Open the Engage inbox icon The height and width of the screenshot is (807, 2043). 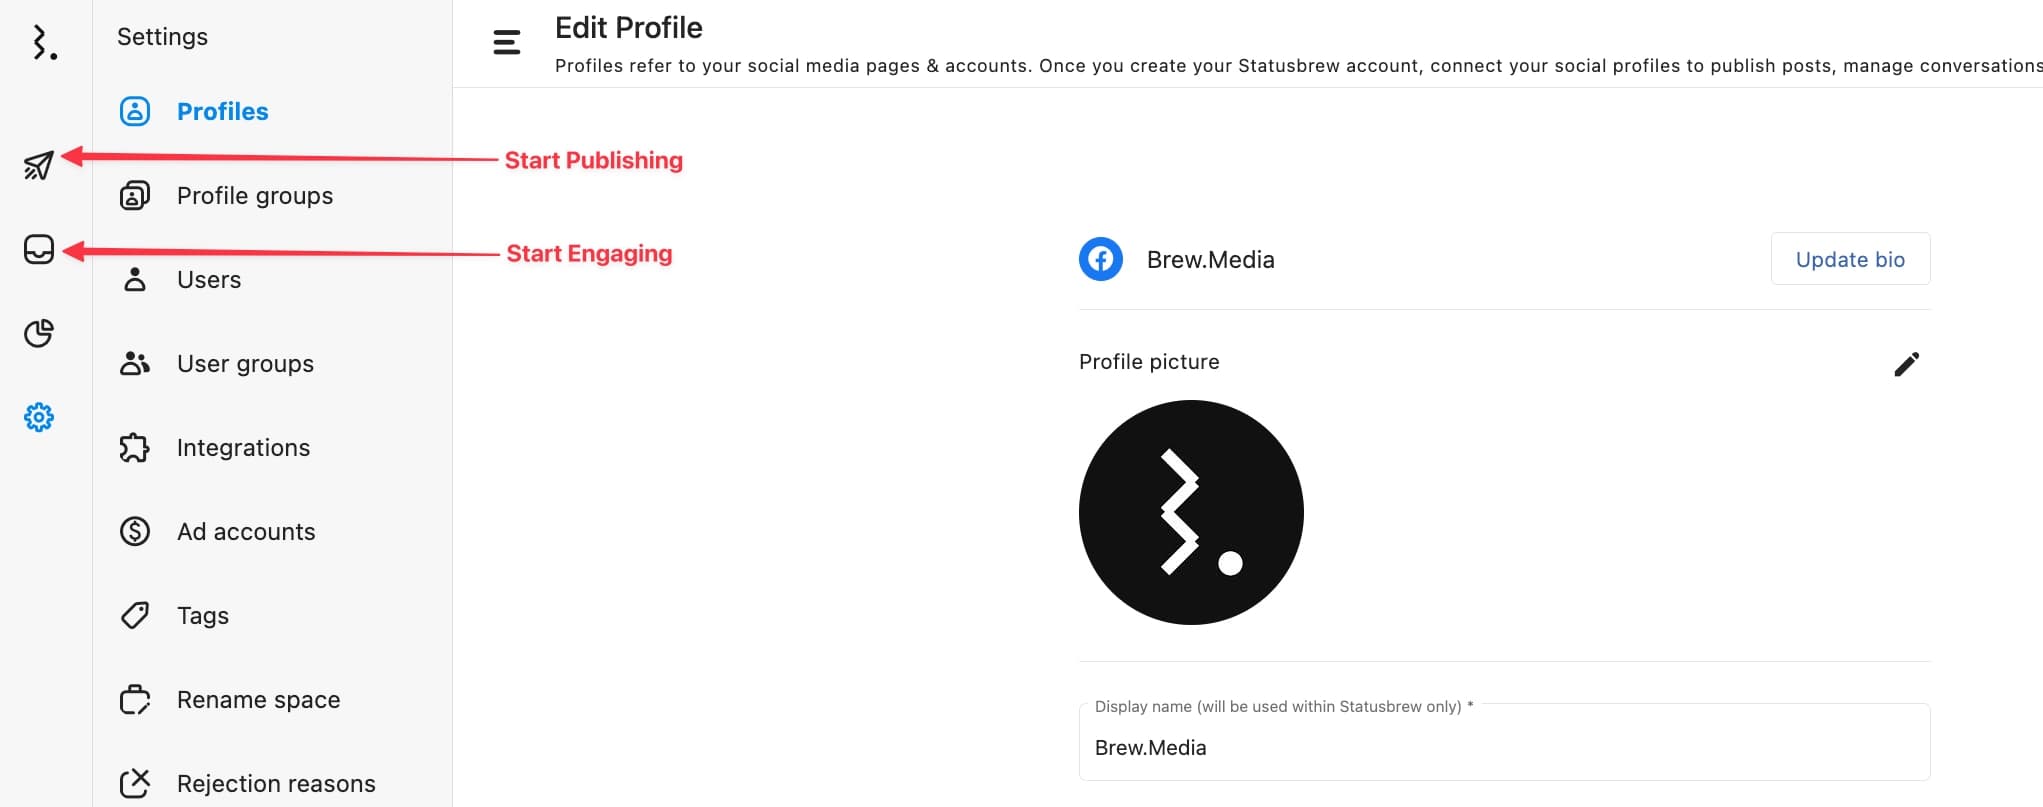point(39,249)
